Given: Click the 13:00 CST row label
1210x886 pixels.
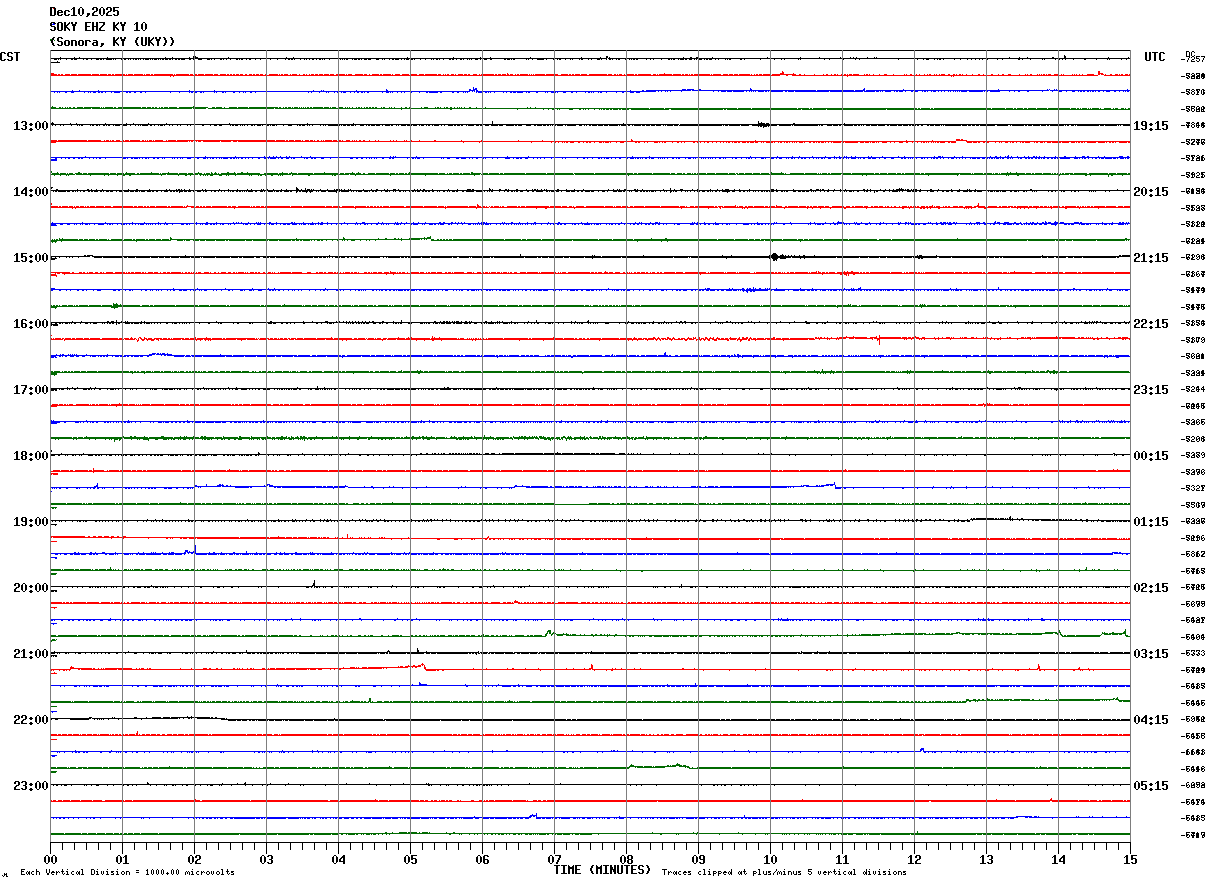Looking at the screenshot, I should point(30,126).
